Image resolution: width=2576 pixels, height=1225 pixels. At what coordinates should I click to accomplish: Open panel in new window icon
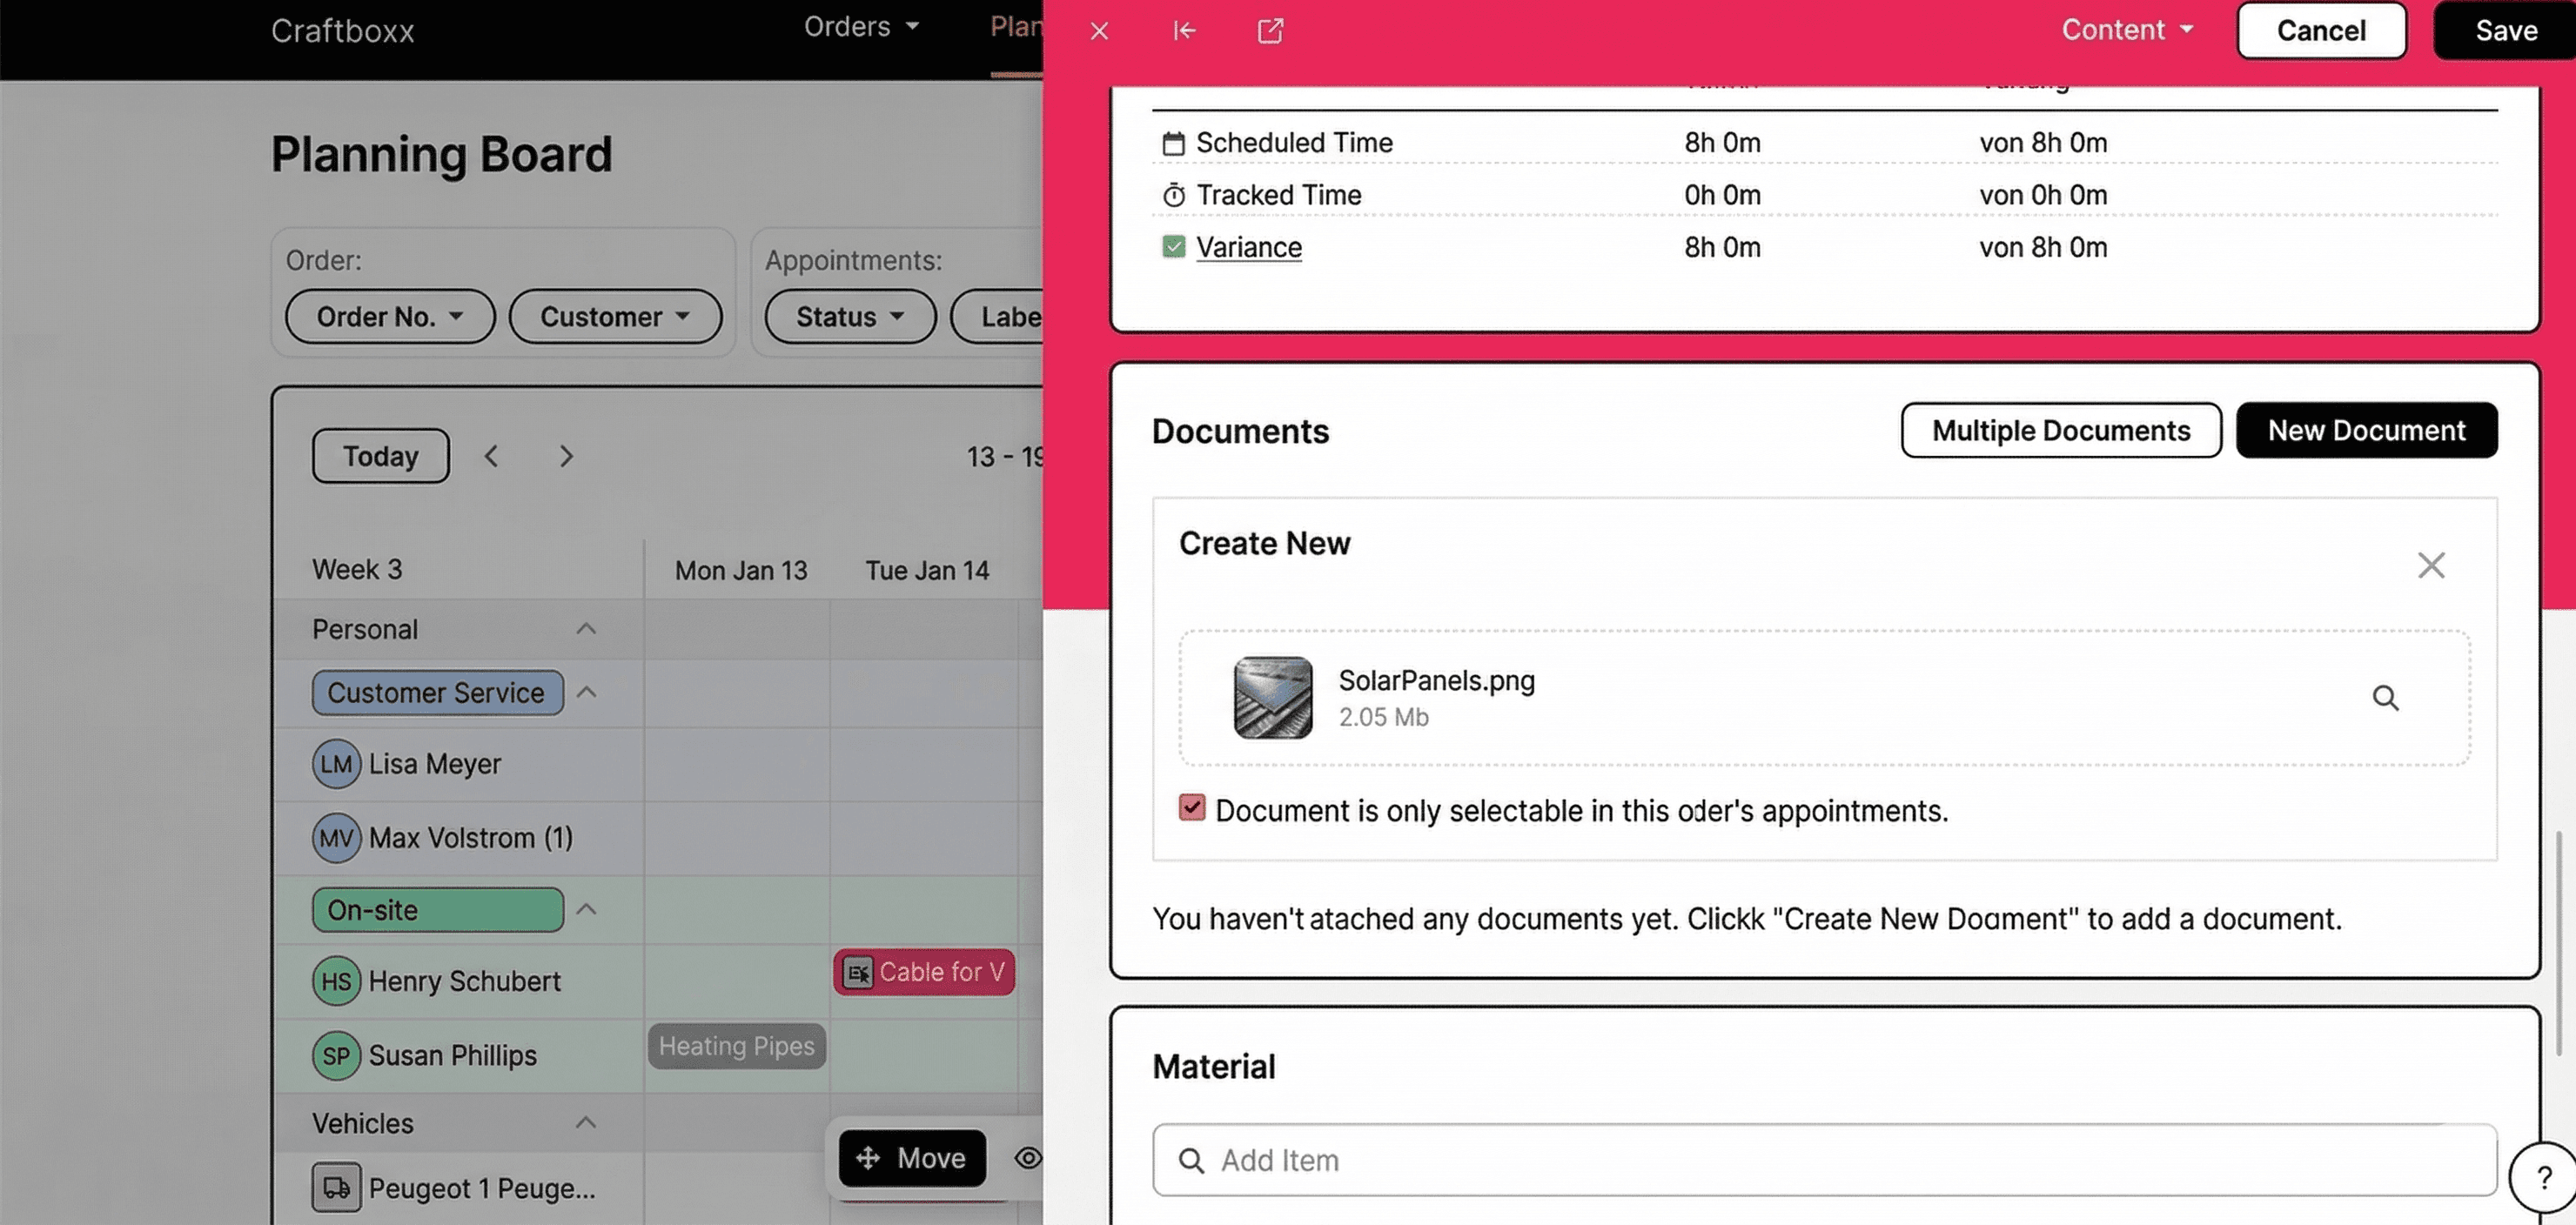[1269, 31]
